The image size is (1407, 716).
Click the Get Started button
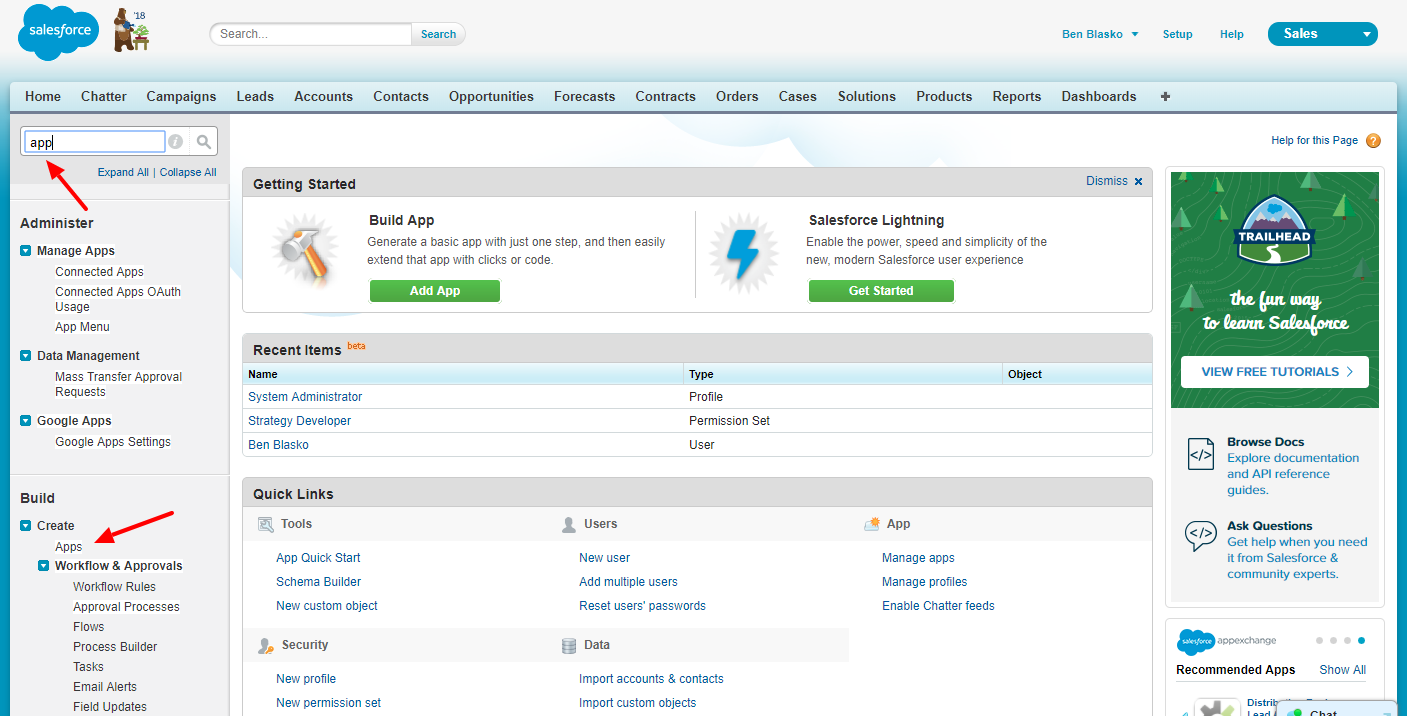coord(881,291)
